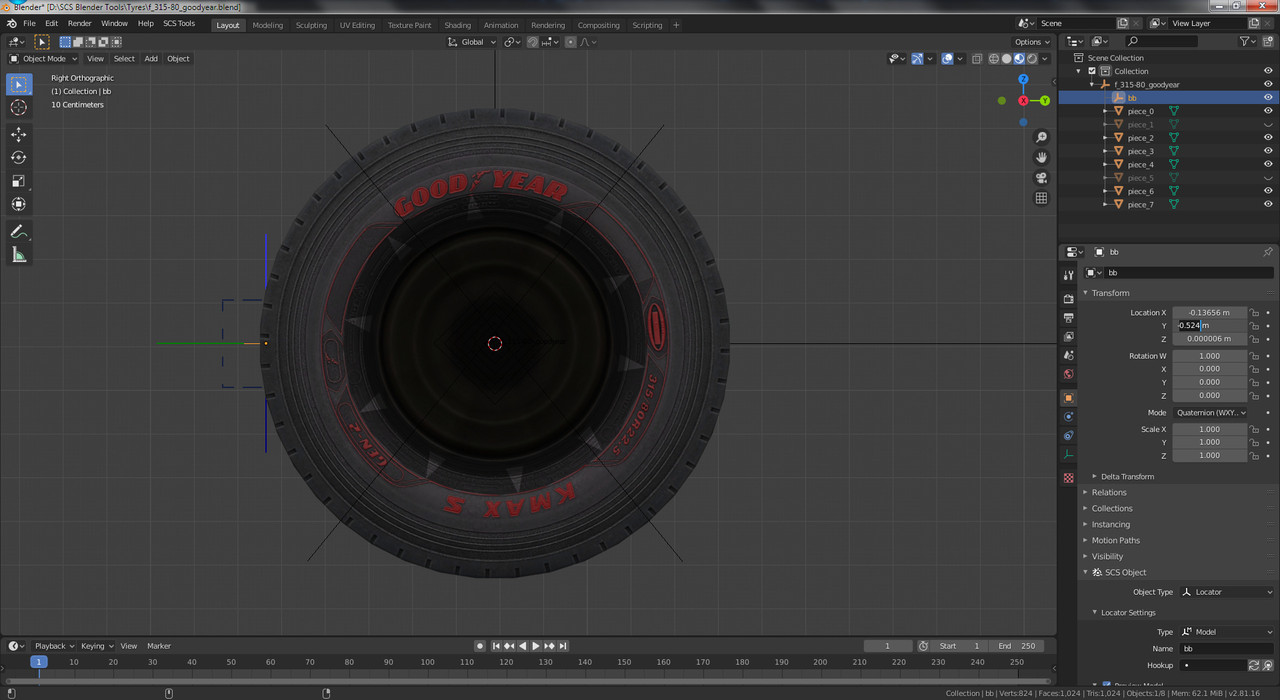Jump to the timeline end frame
This screenshot has height=700, width=1280.
563,646
